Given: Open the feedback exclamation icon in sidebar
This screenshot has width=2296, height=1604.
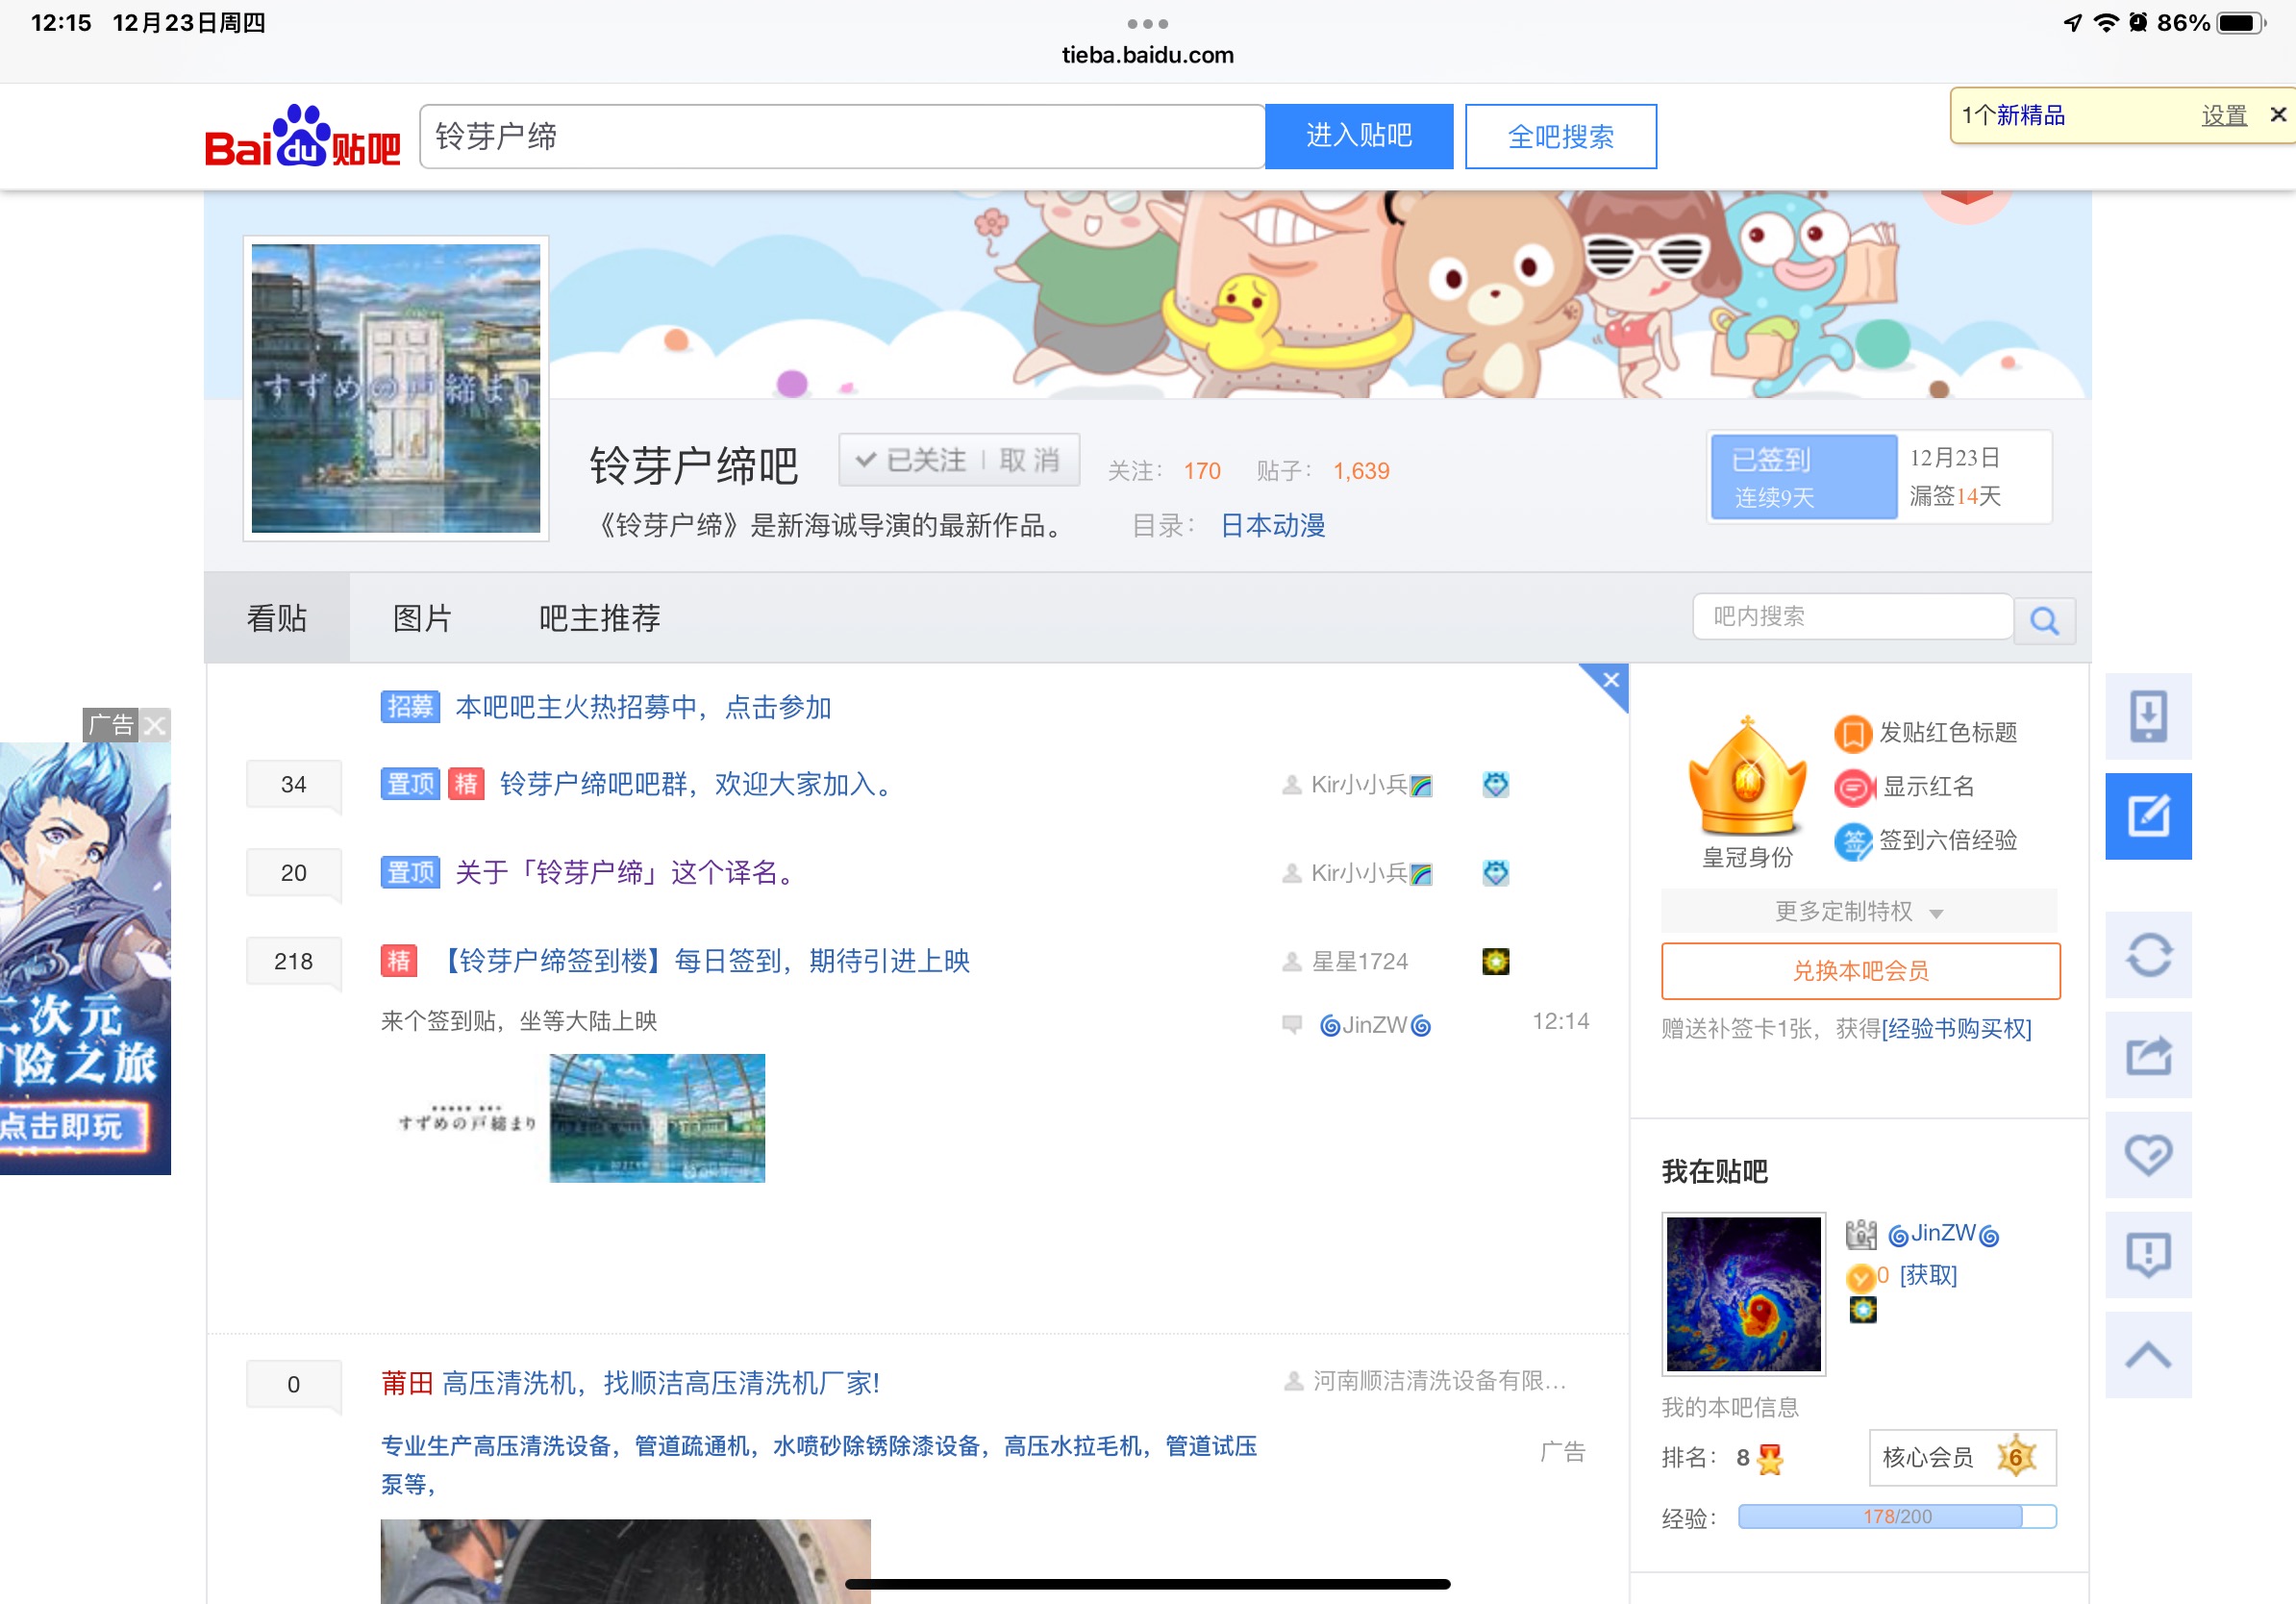Looking at the screenshot, I should (x=2148, y=1254).
